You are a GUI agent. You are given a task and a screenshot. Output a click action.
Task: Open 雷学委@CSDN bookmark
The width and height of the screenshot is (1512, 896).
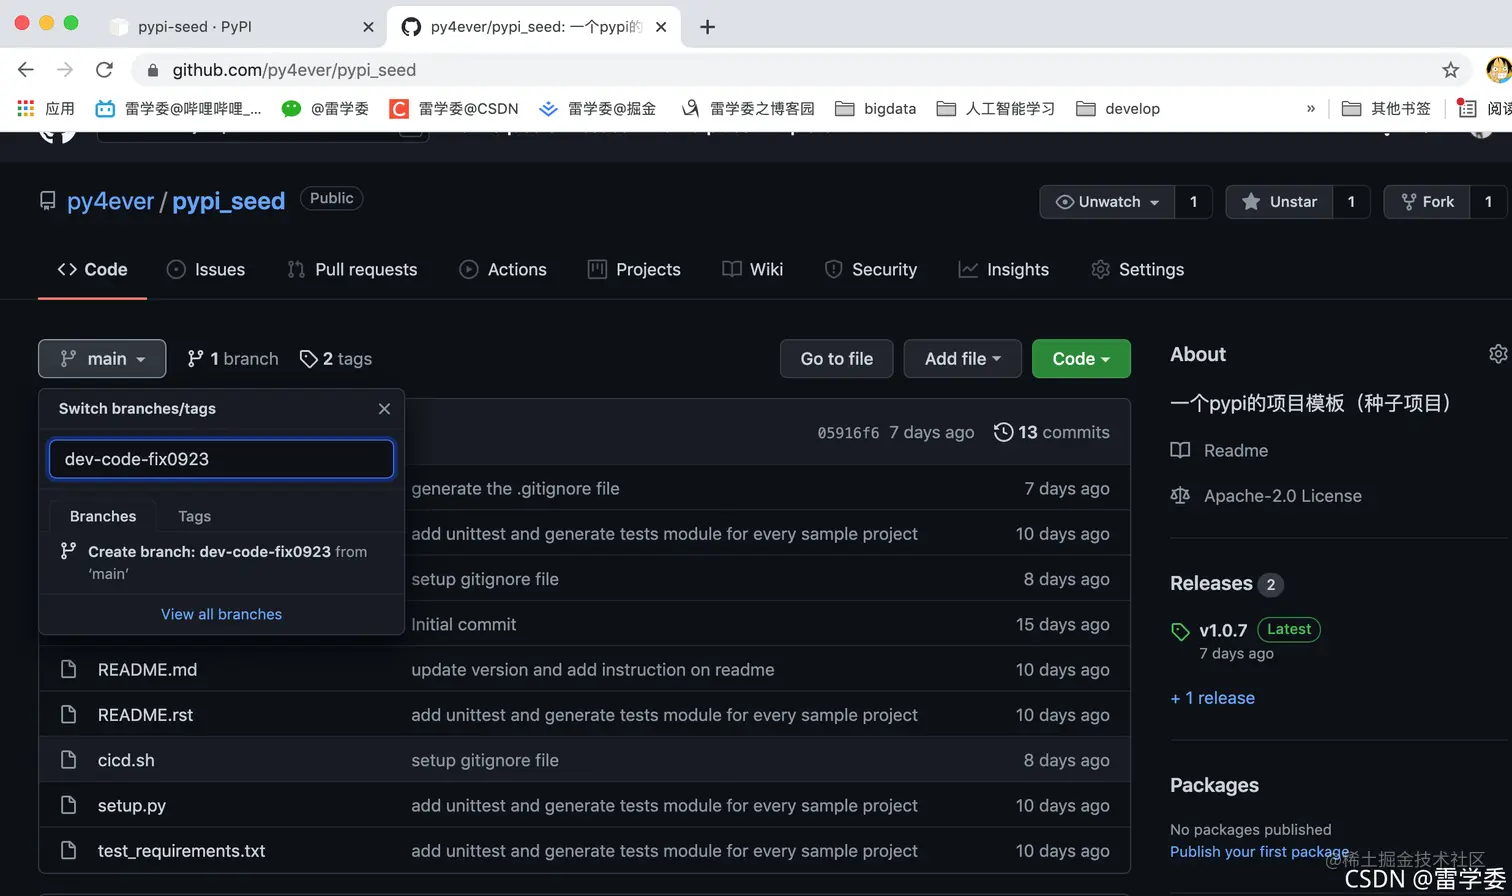coord(454,108)
